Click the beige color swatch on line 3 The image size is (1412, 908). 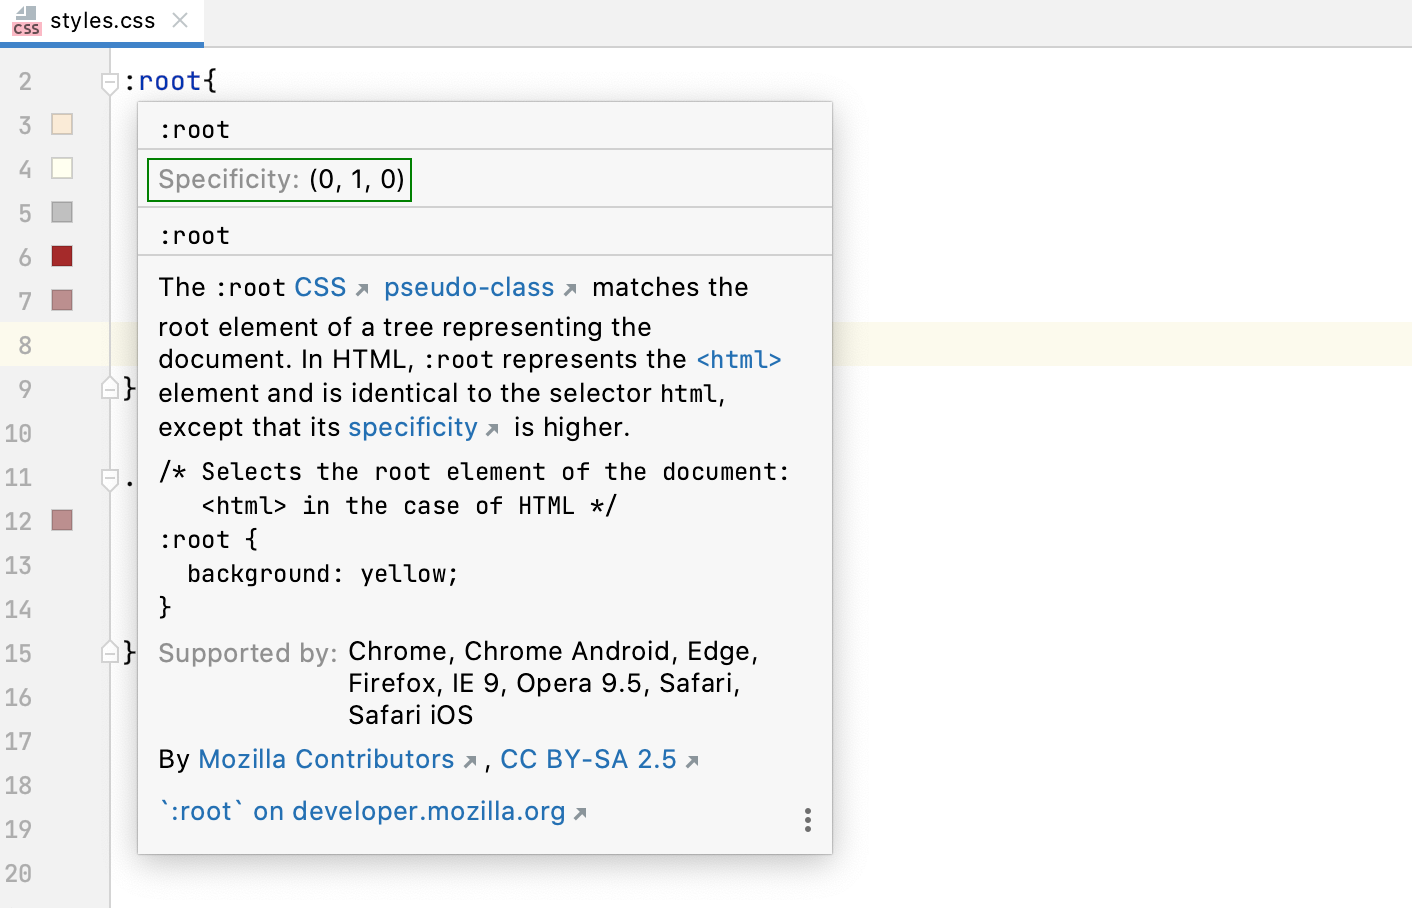tap(61, 124)
